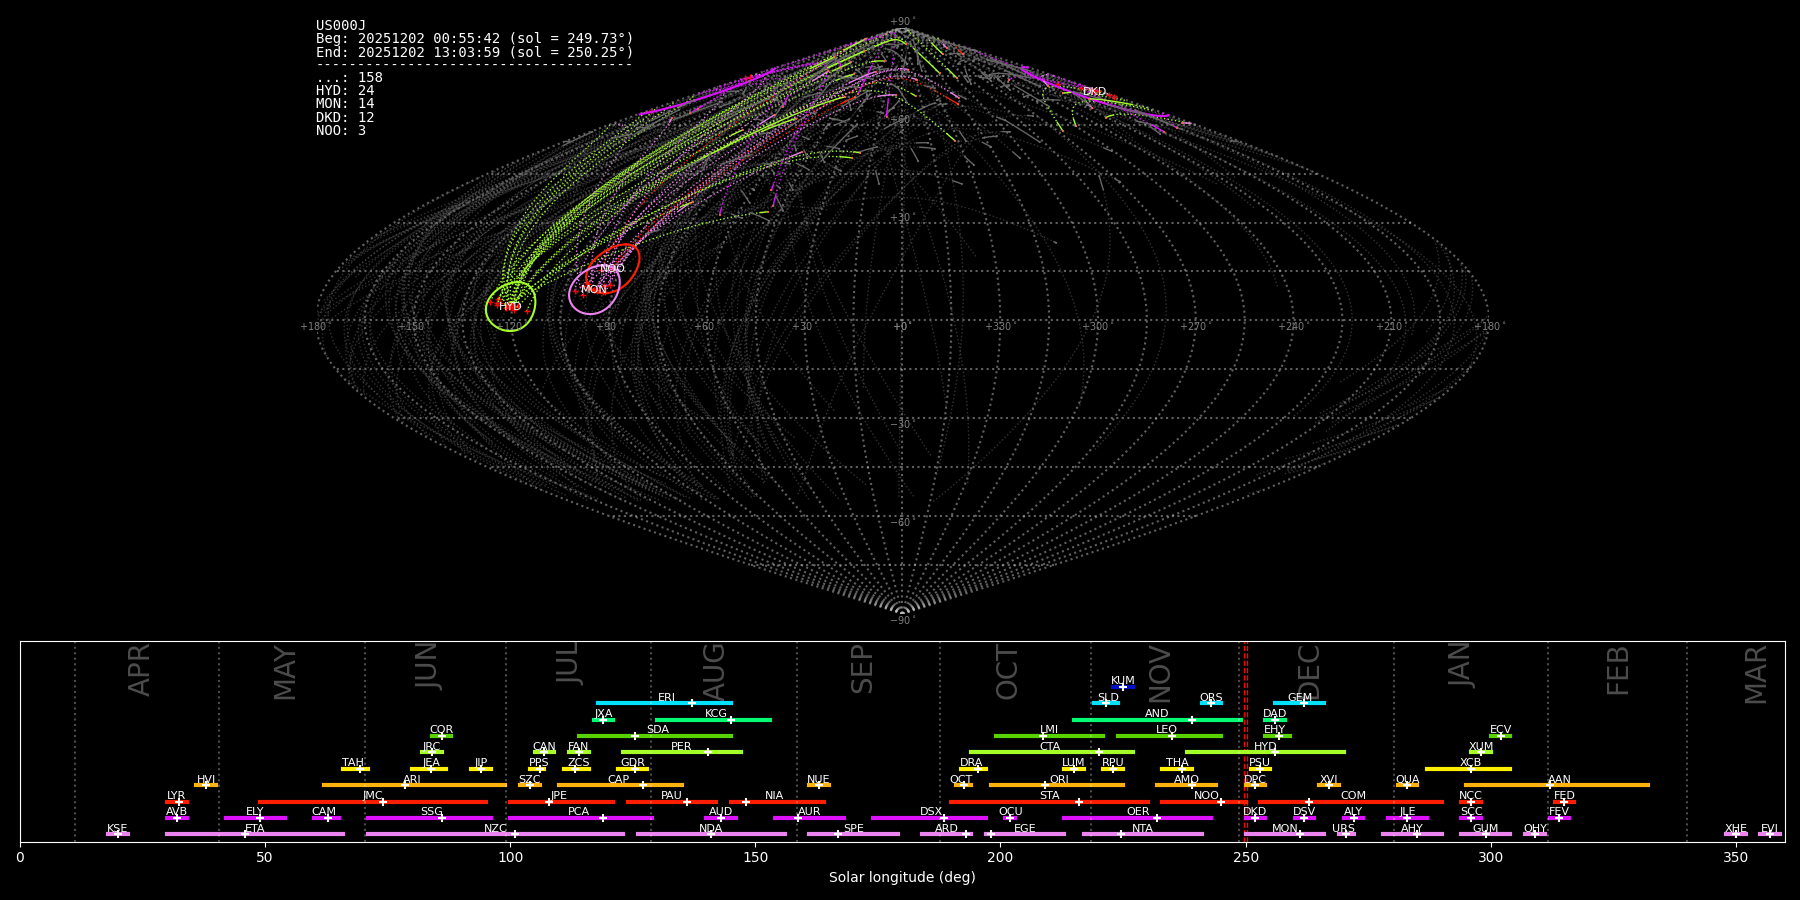This screenshot has height=900, width=1800.
Task: Select the "End: 20251202 13:03:59" line
Action: click(475, 52)
